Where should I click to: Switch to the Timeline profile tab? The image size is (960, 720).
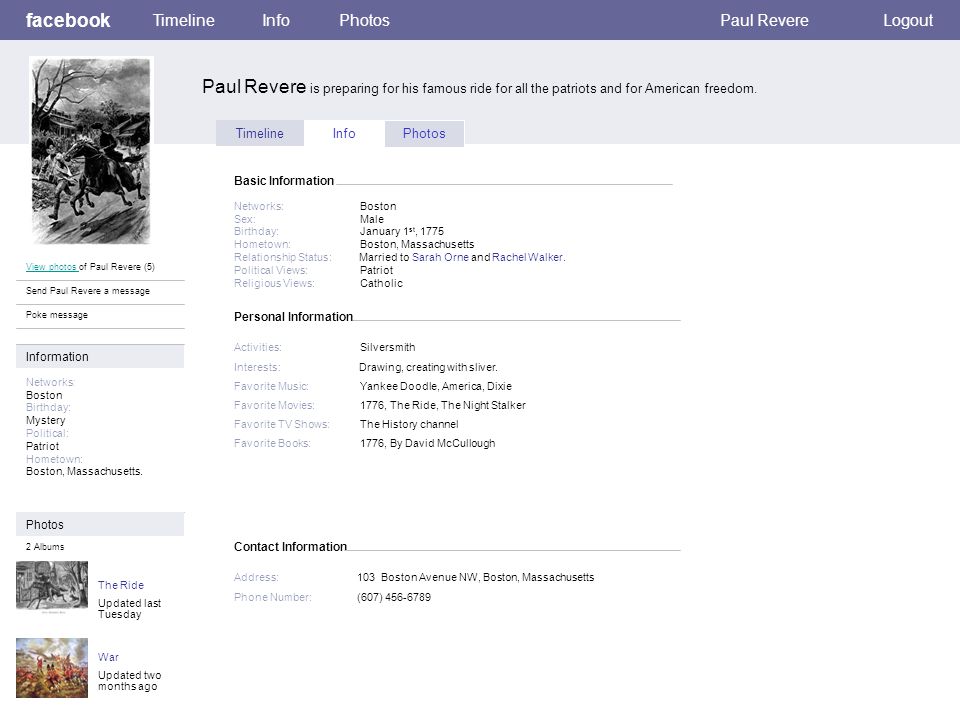[260, 133]
